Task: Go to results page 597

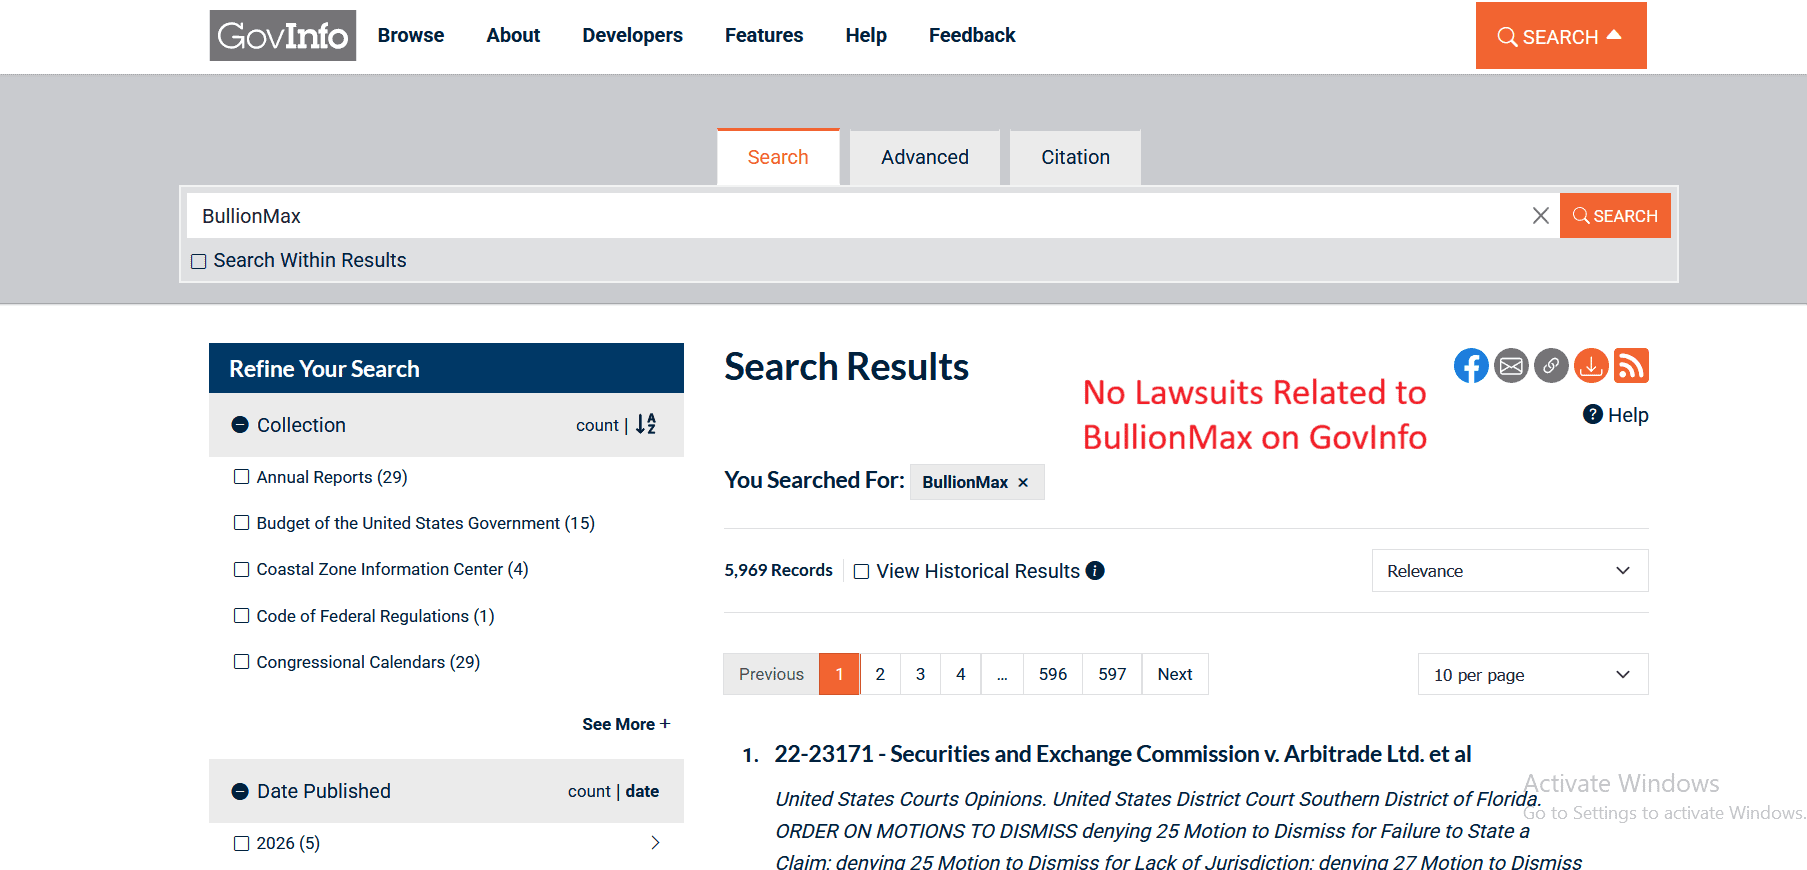Action: (1112, 674)
